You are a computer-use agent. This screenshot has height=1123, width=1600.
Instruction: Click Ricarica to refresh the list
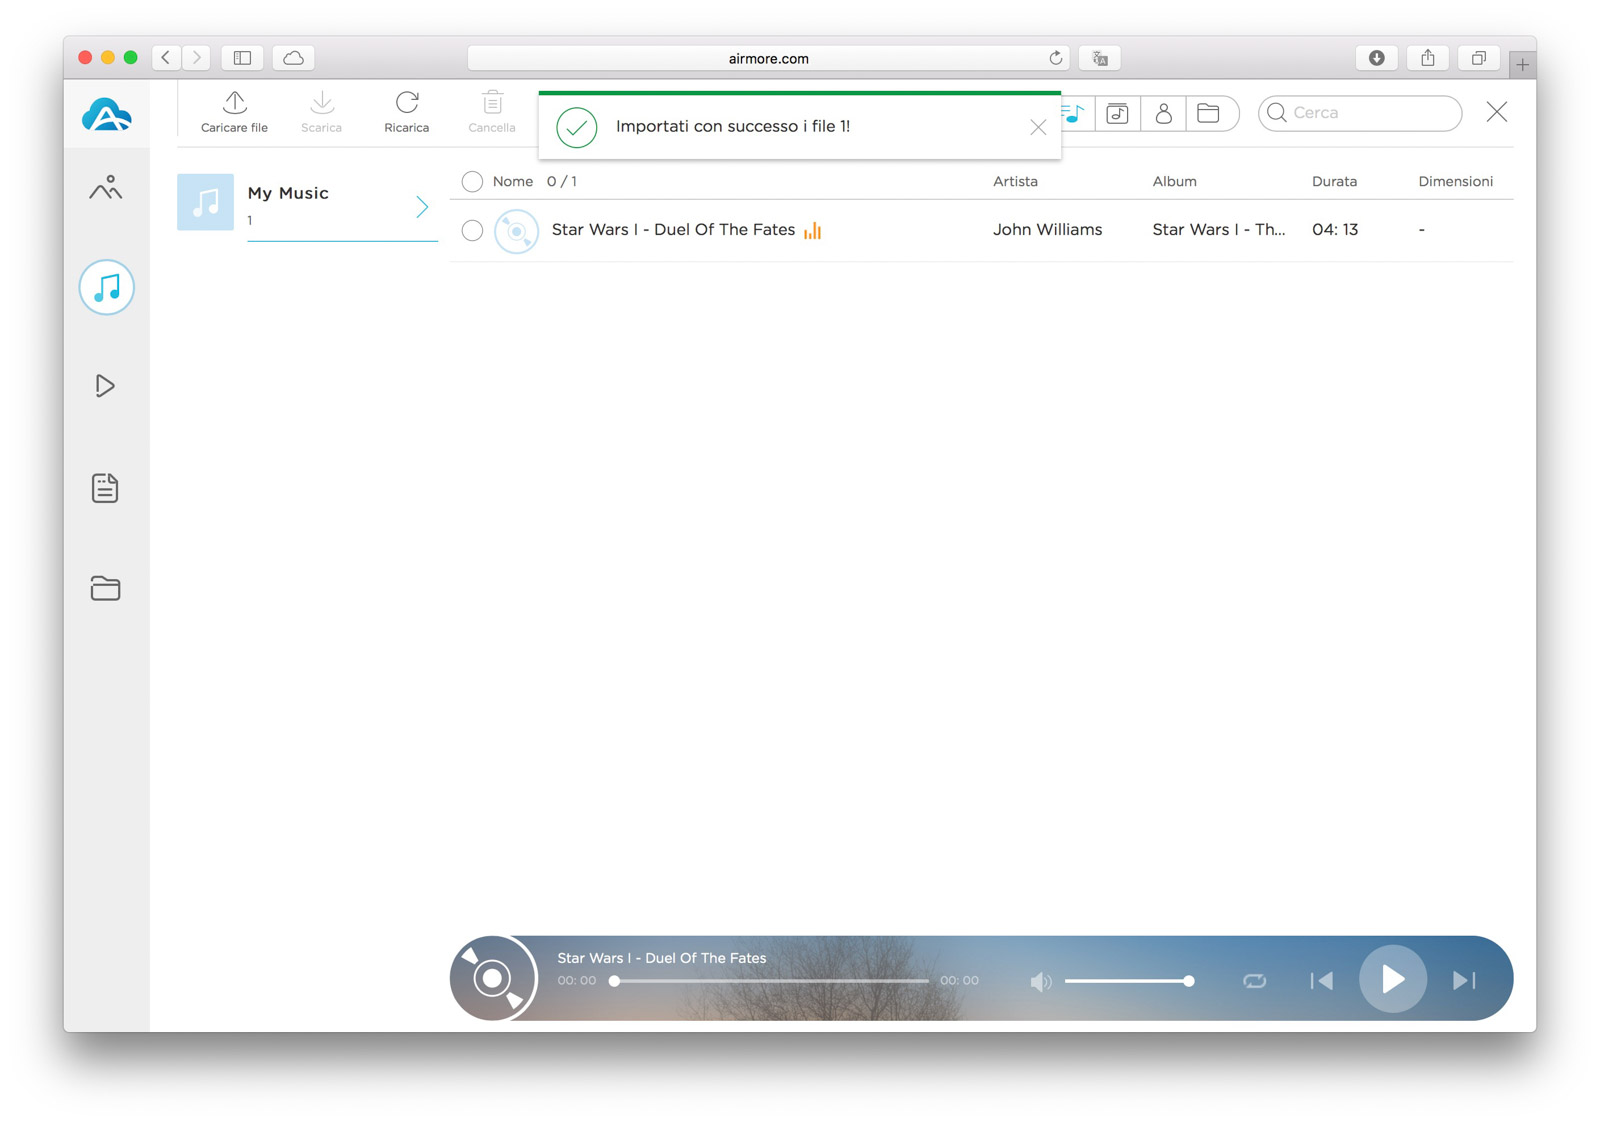coord(406,112)
